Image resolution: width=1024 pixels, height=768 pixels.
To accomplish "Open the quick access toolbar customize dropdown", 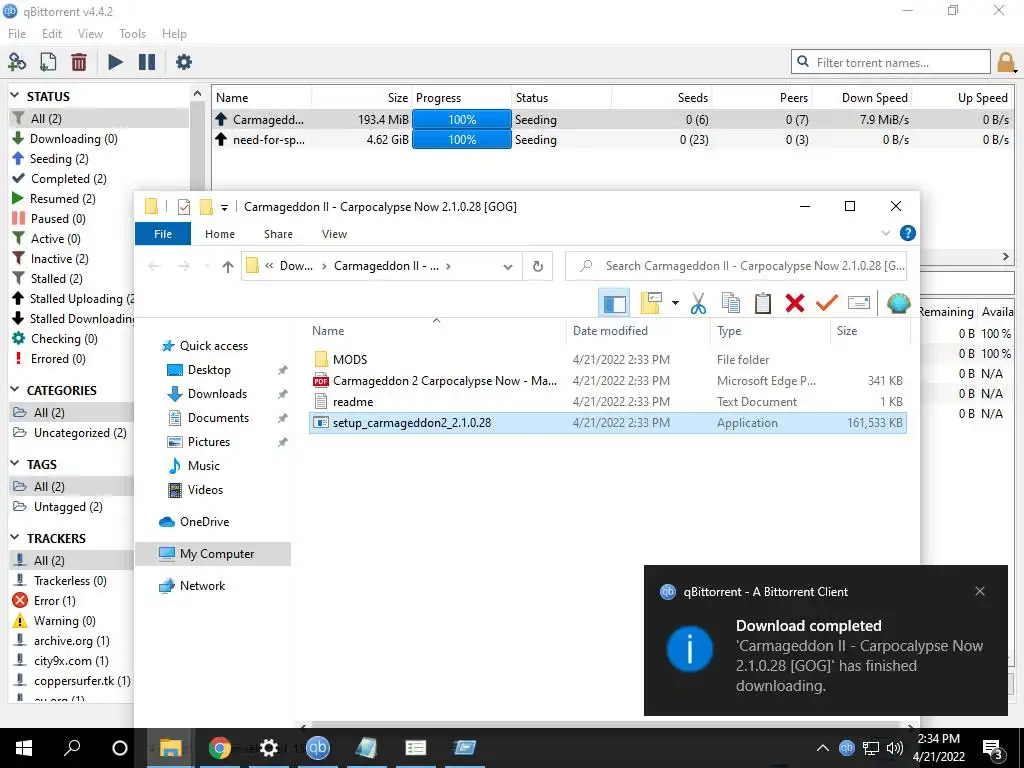I will click(224, 208).
